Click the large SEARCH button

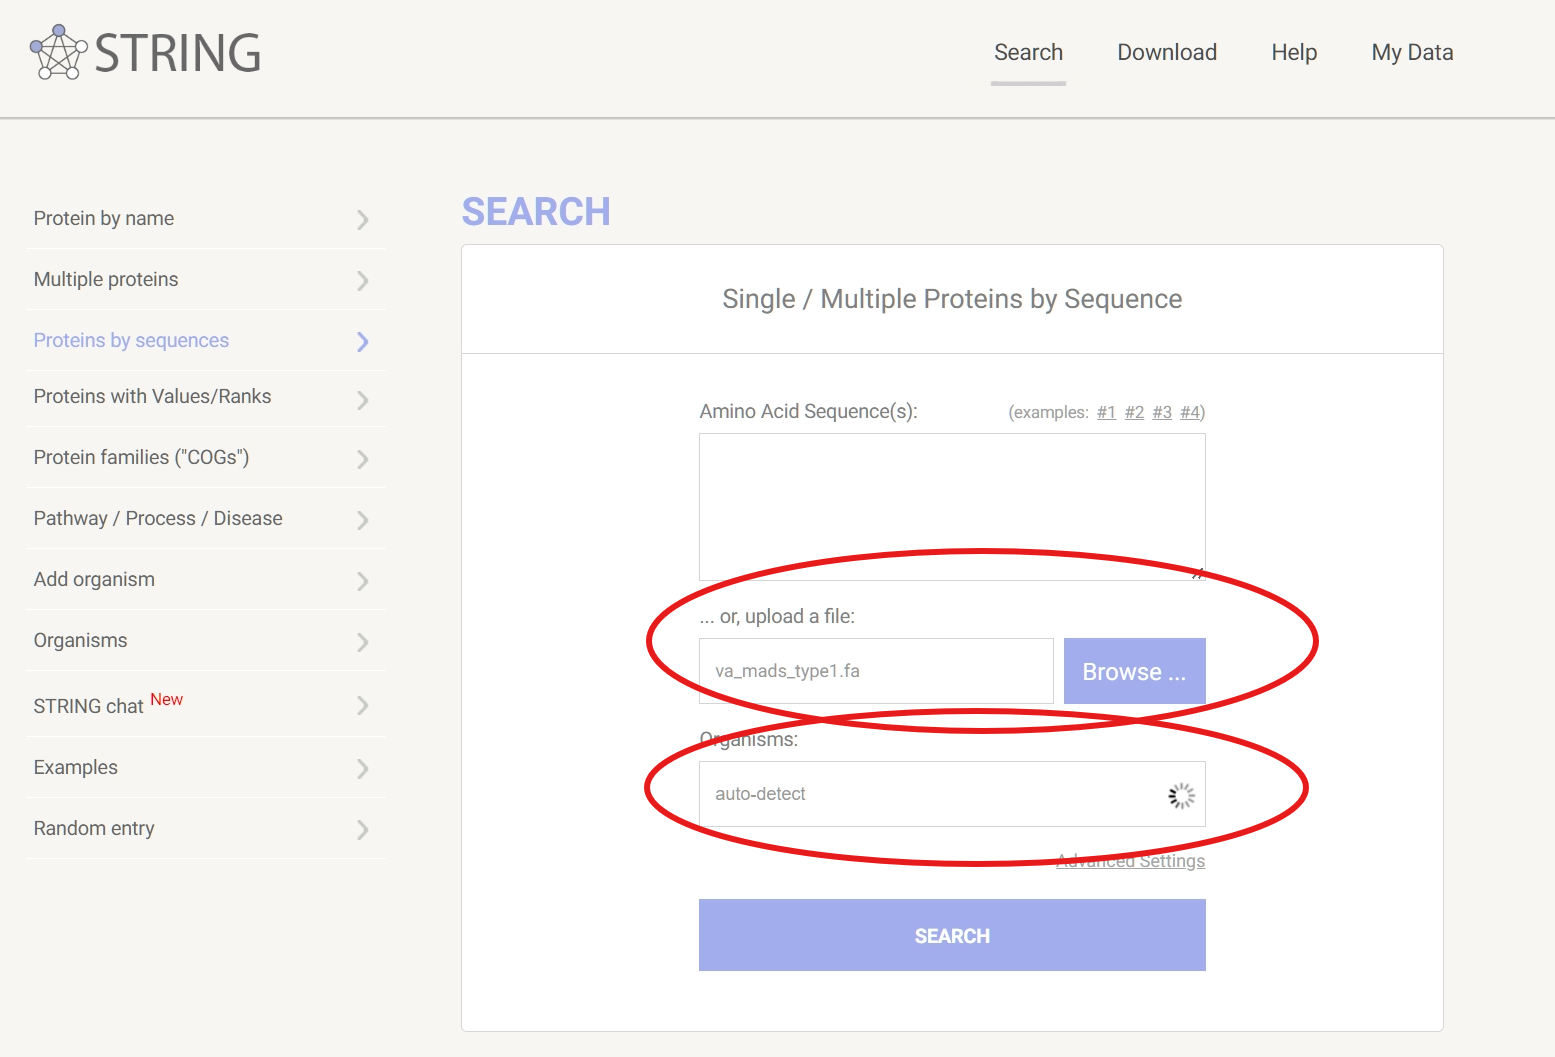(952, 935)
